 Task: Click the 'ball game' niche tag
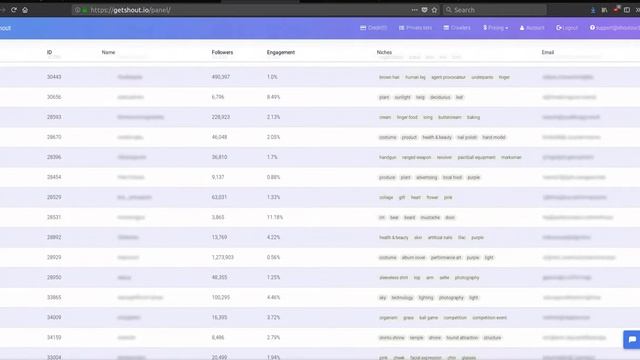429,318
